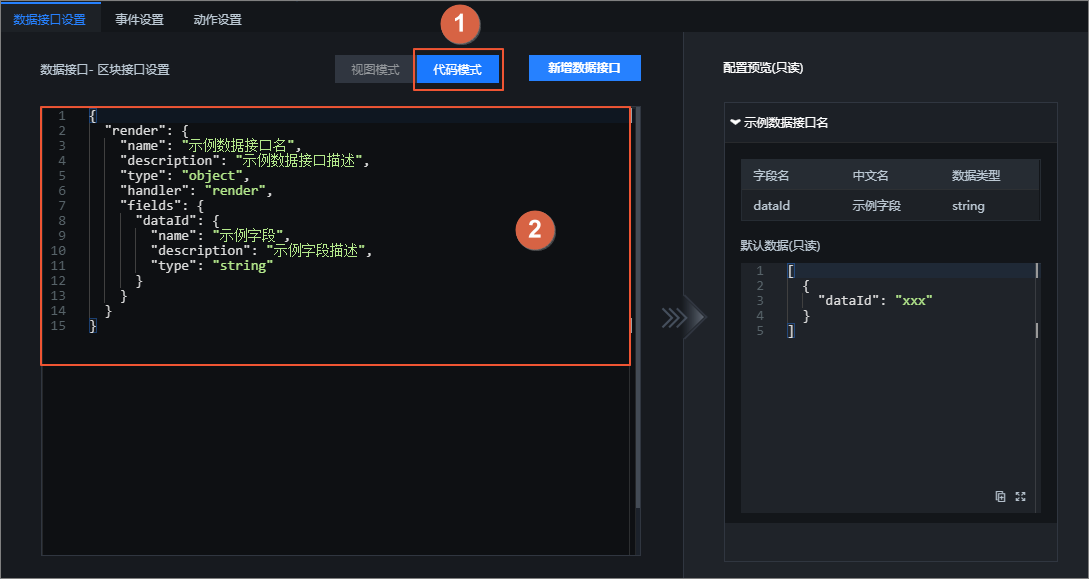The image size is (1089, 579).
Task: Select the dataId row in the fields table
Action: 890,205
